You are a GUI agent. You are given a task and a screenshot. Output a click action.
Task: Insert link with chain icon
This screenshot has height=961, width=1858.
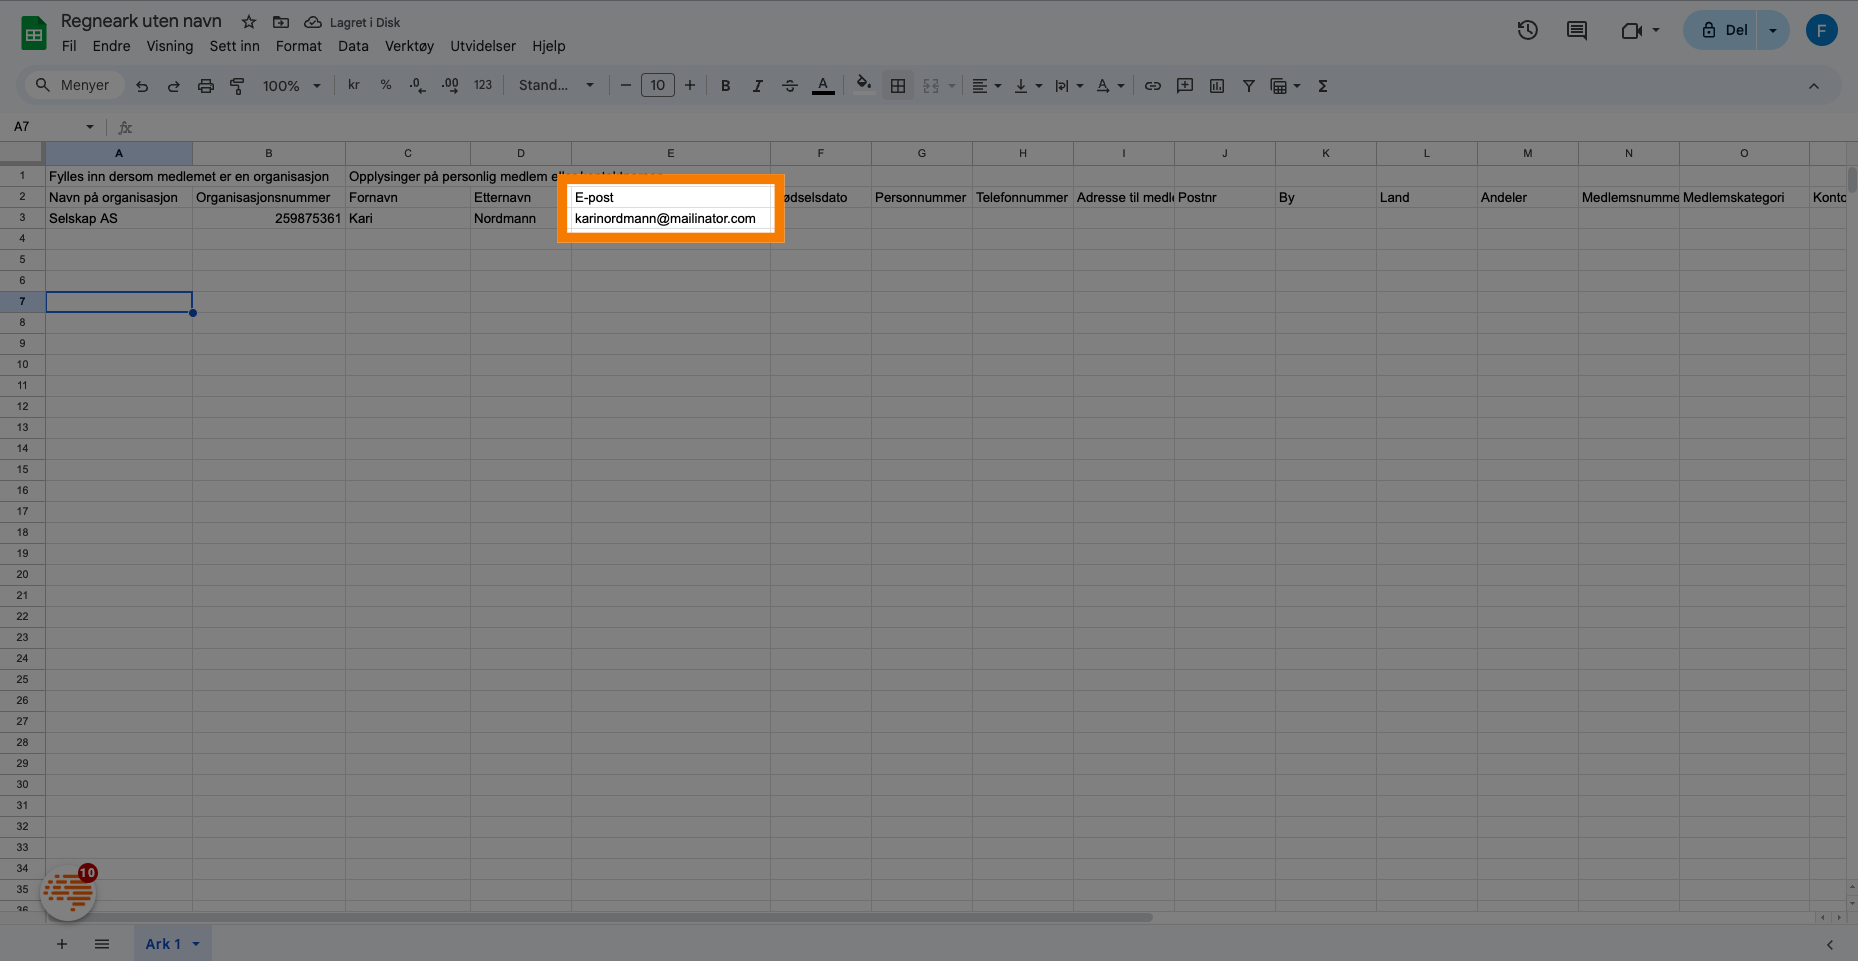[x=1153, y=86]
